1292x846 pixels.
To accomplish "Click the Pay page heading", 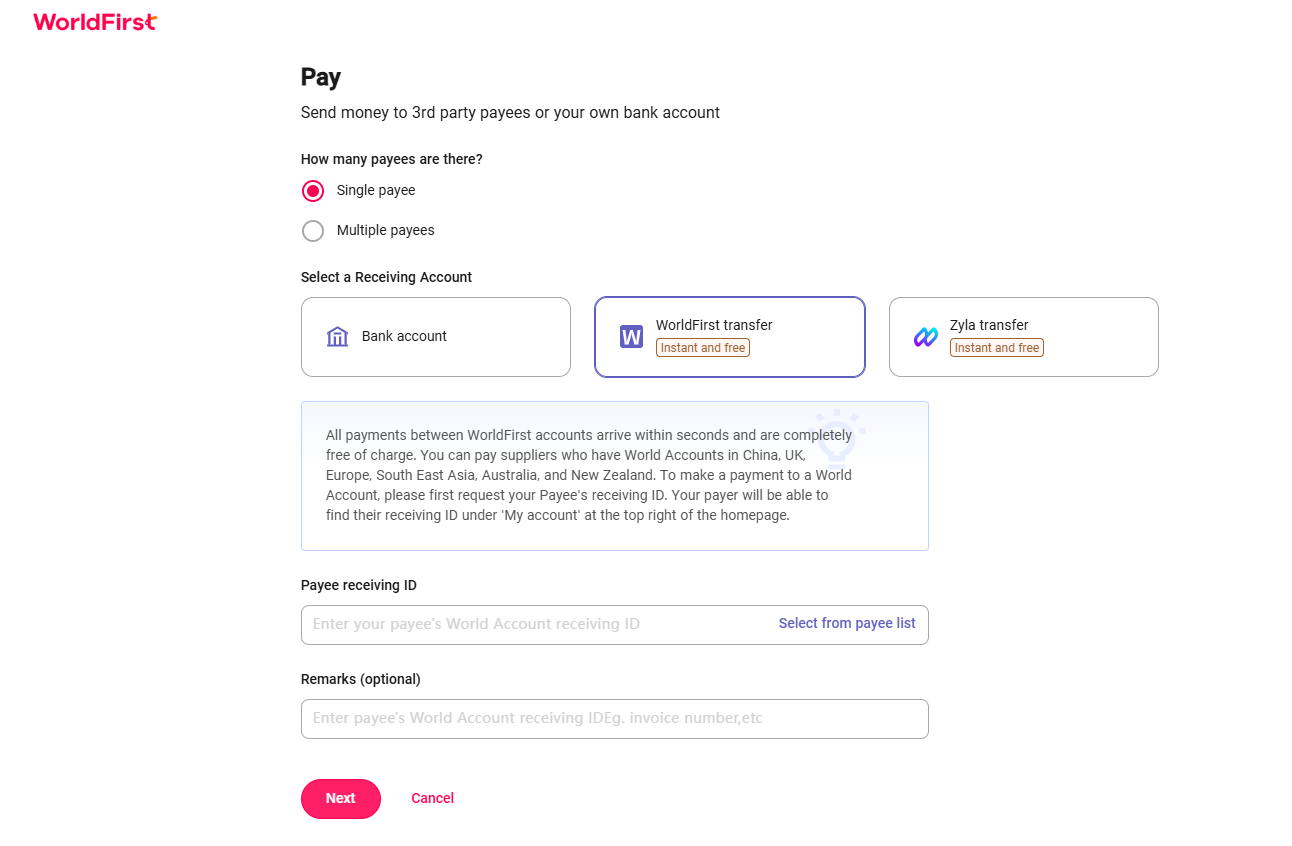I will click(321, 77).
